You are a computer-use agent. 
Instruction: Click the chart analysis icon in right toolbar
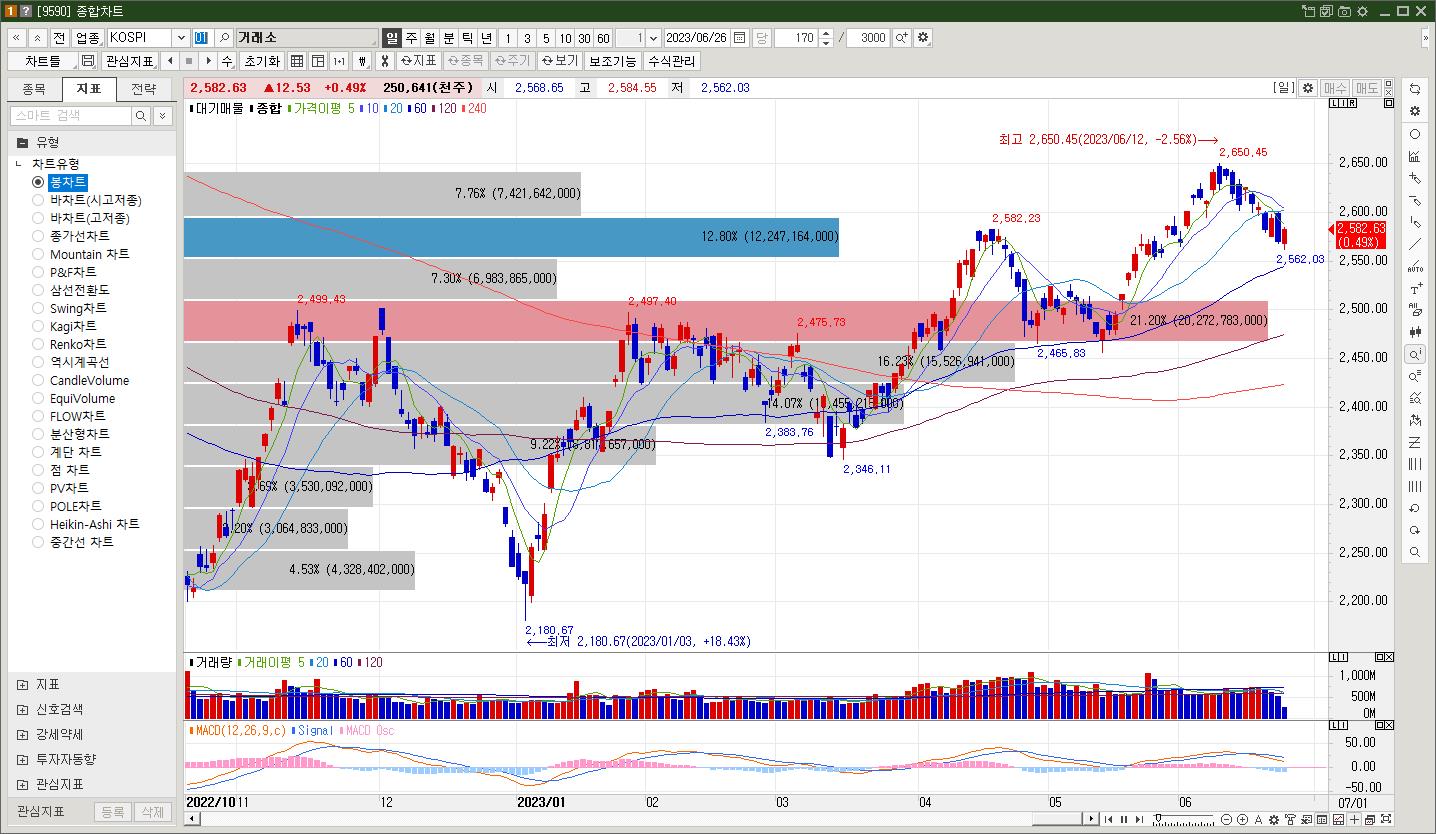[1414, 156]
